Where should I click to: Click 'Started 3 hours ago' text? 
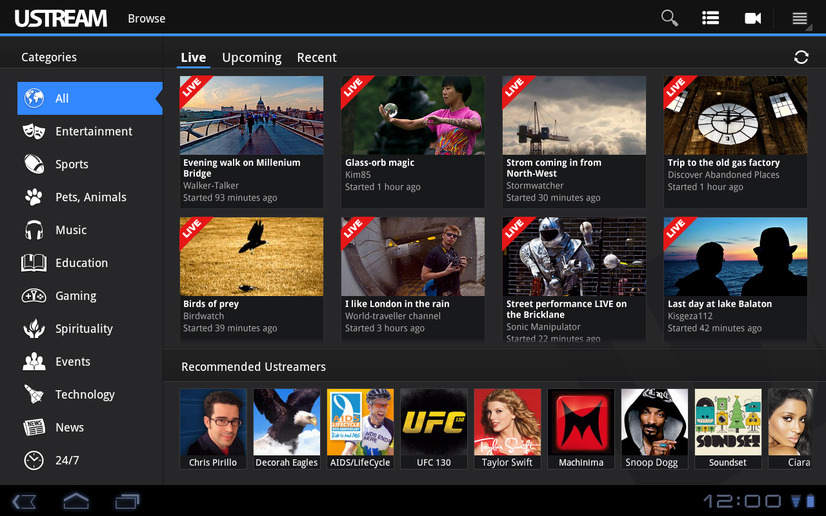click(385, 329)
